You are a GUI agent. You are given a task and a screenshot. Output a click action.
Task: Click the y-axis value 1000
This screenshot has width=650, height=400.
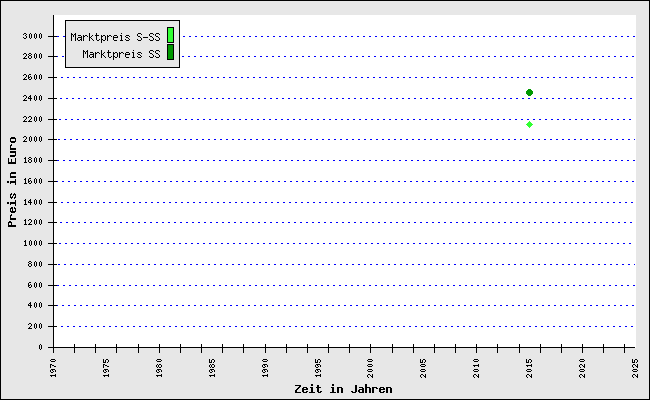[33, 243]
